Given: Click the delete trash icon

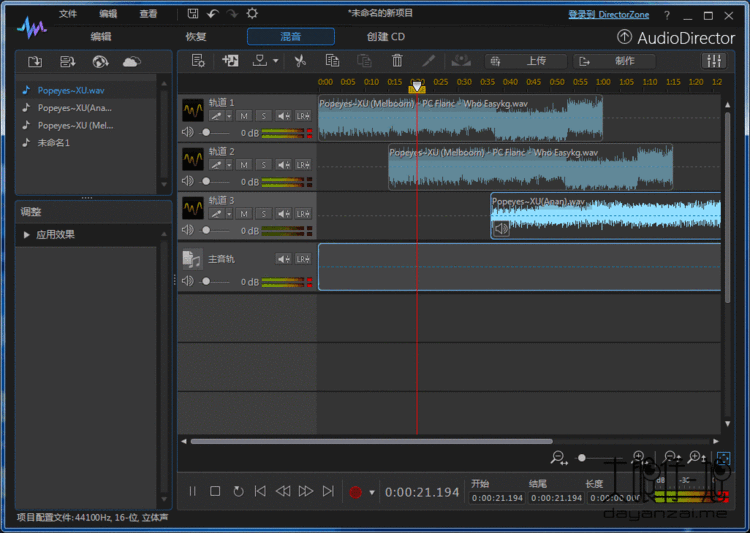Looking at the screenshot, I should tap(397, 61).
